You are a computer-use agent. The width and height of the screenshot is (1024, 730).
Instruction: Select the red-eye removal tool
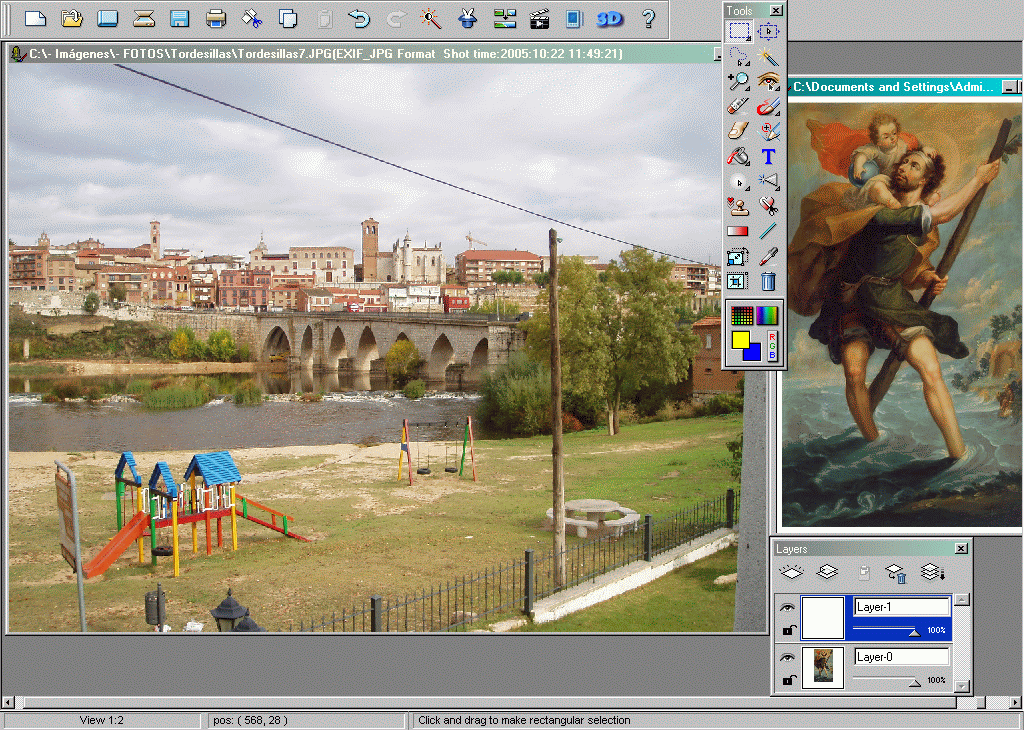point(767,80)
